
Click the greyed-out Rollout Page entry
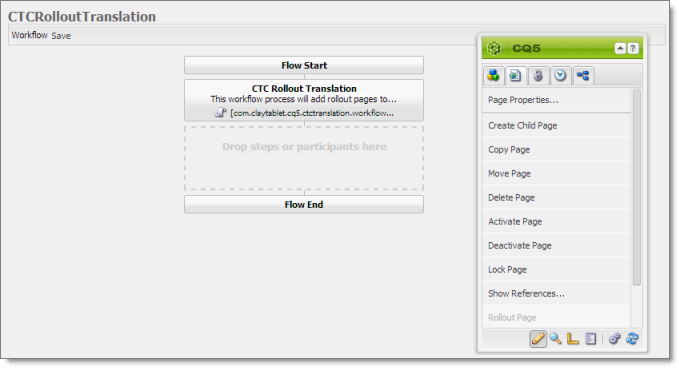click(556, 317)
